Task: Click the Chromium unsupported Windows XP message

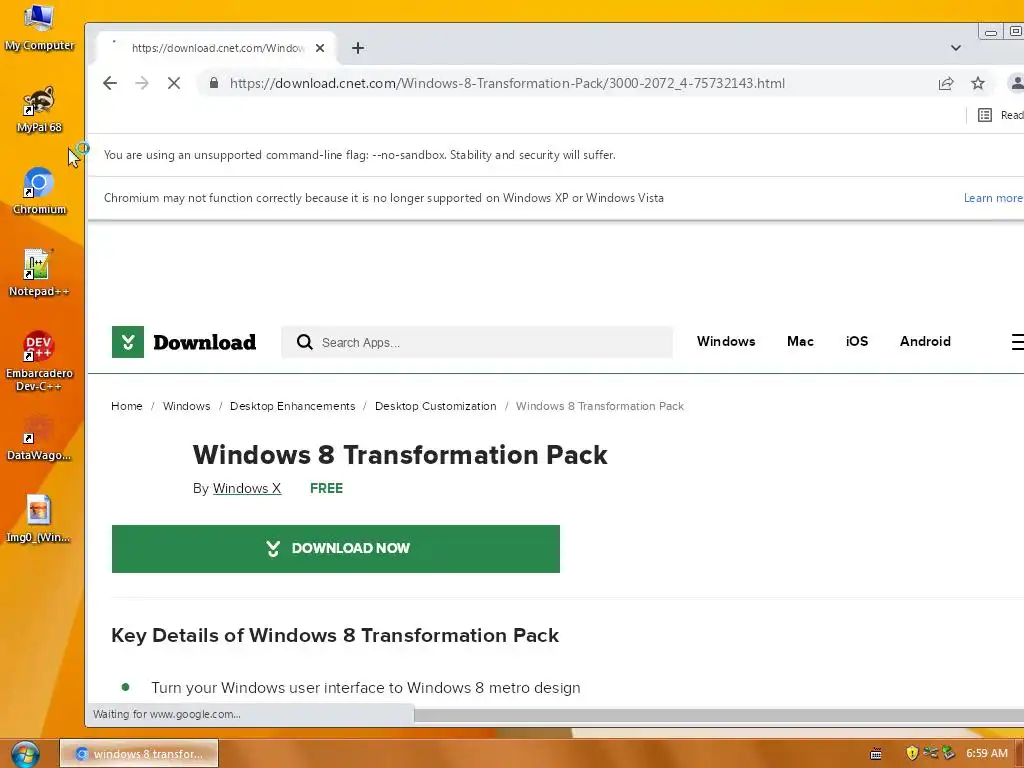Action: pyautogui.click(x=383, y=198)
